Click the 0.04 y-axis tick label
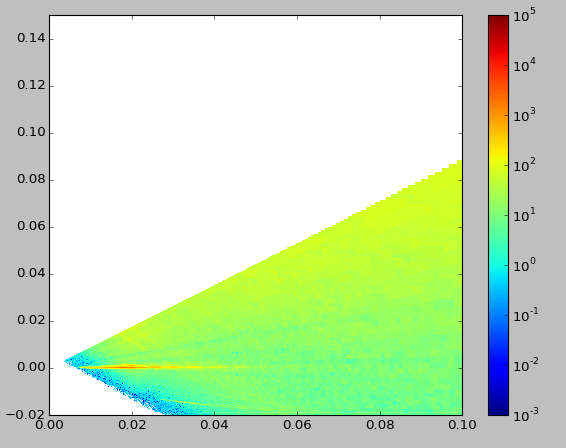Viewport: 566px width, 448px height. pyautogui.click(x=31, y=274)
